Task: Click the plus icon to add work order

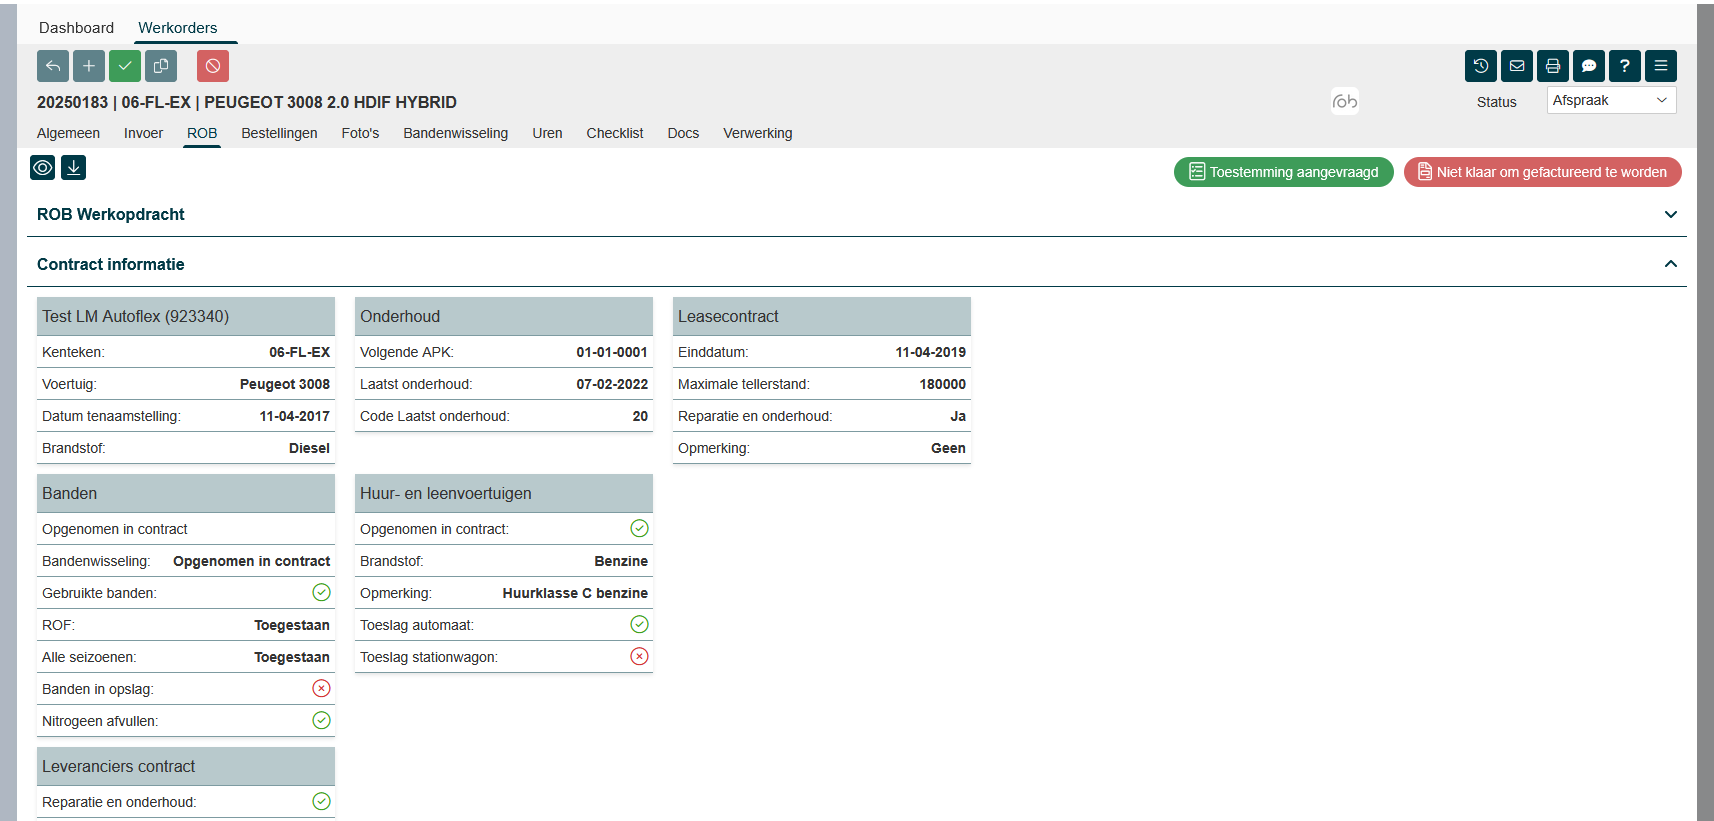Action: coord(89,66)
